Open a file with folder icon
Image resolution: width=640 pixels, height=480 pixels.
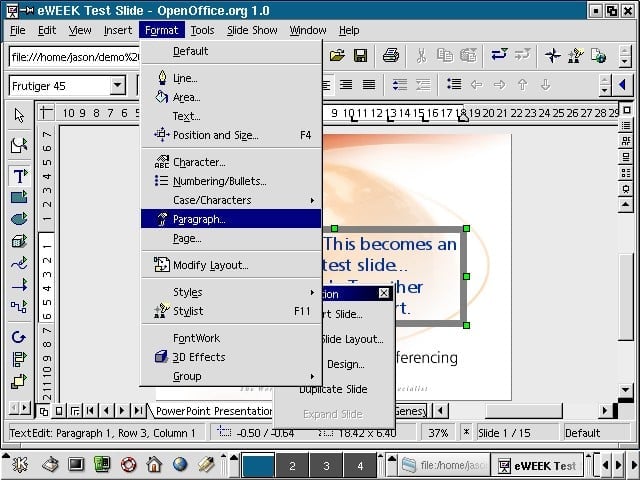337,55
